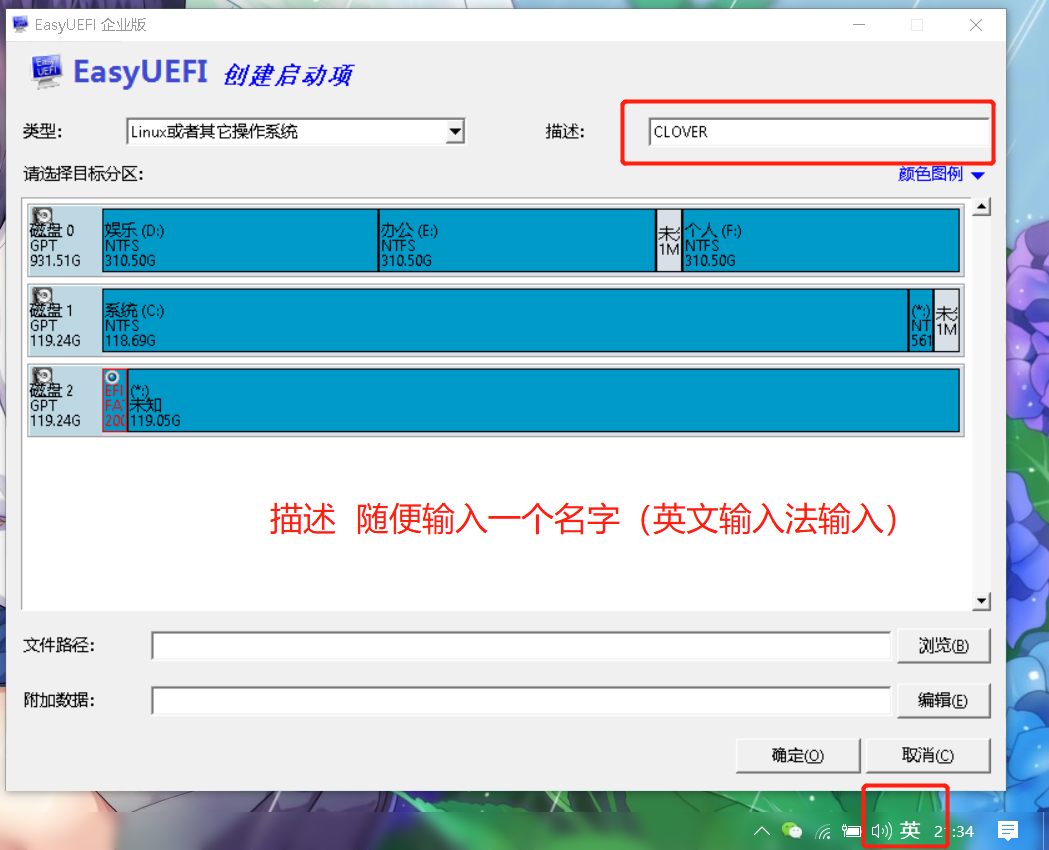The image size is (1049, 850).
Task: Open the notification action center icon
Action: click(1008, 830)
